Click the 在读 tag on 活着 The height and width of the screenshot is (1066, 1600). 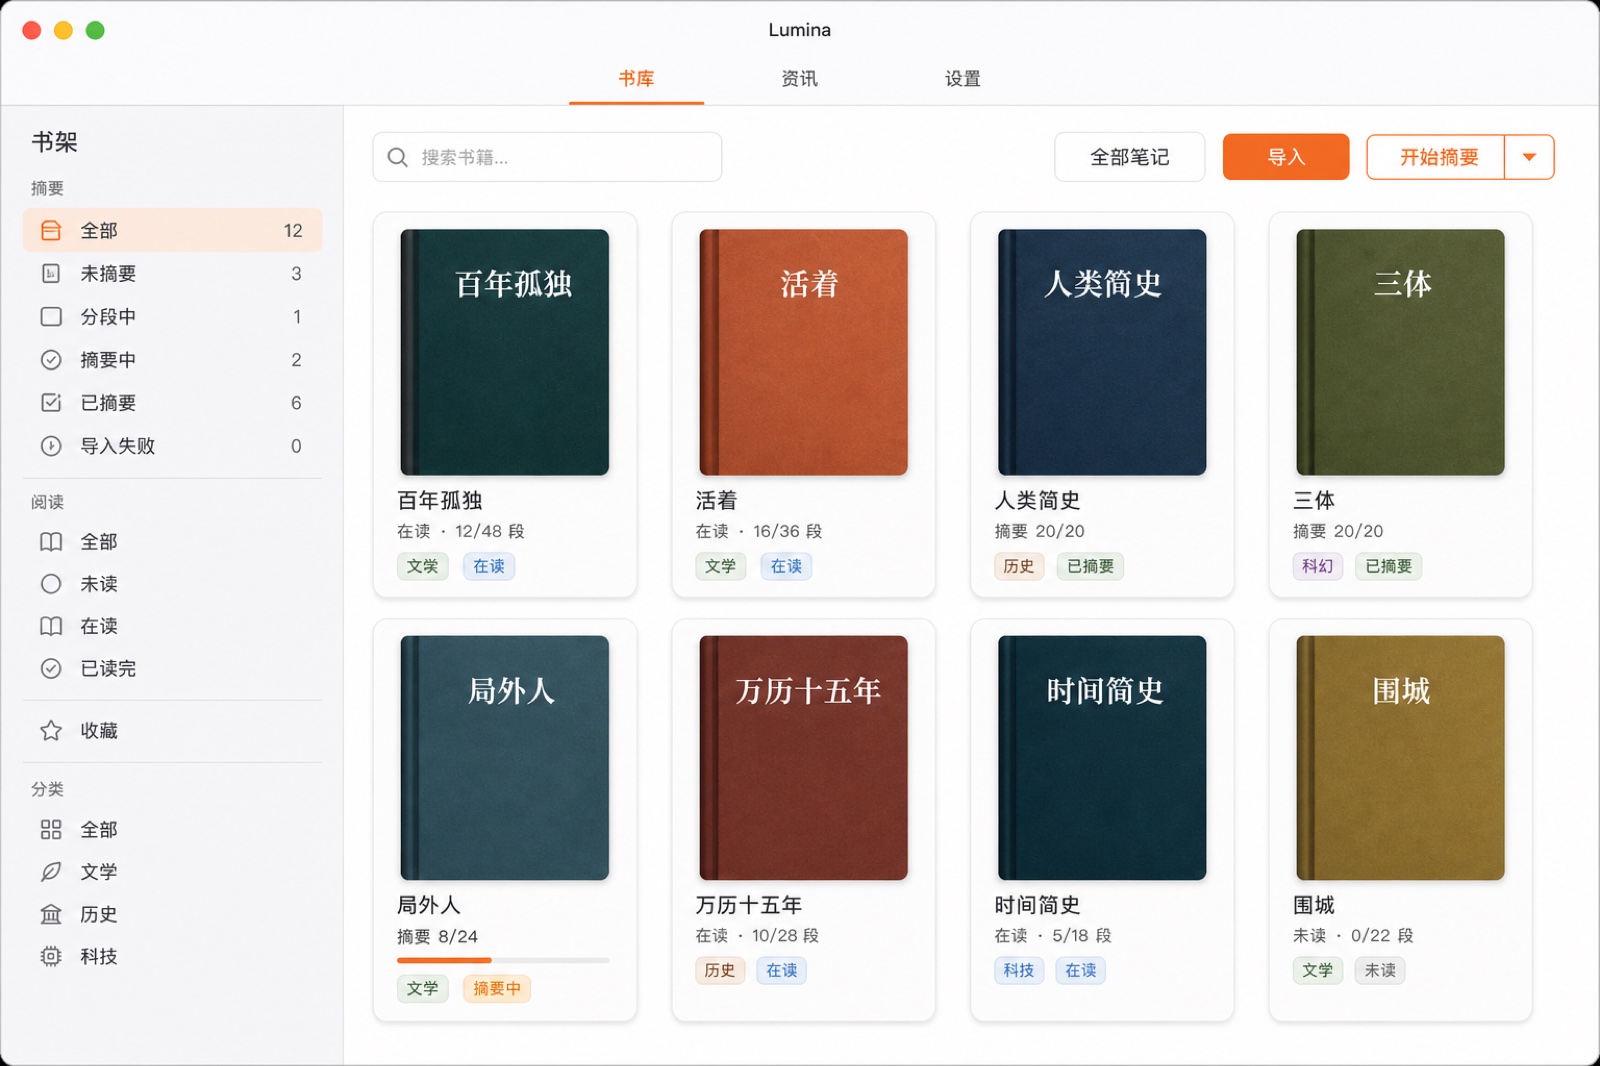[x=787, y=567]
